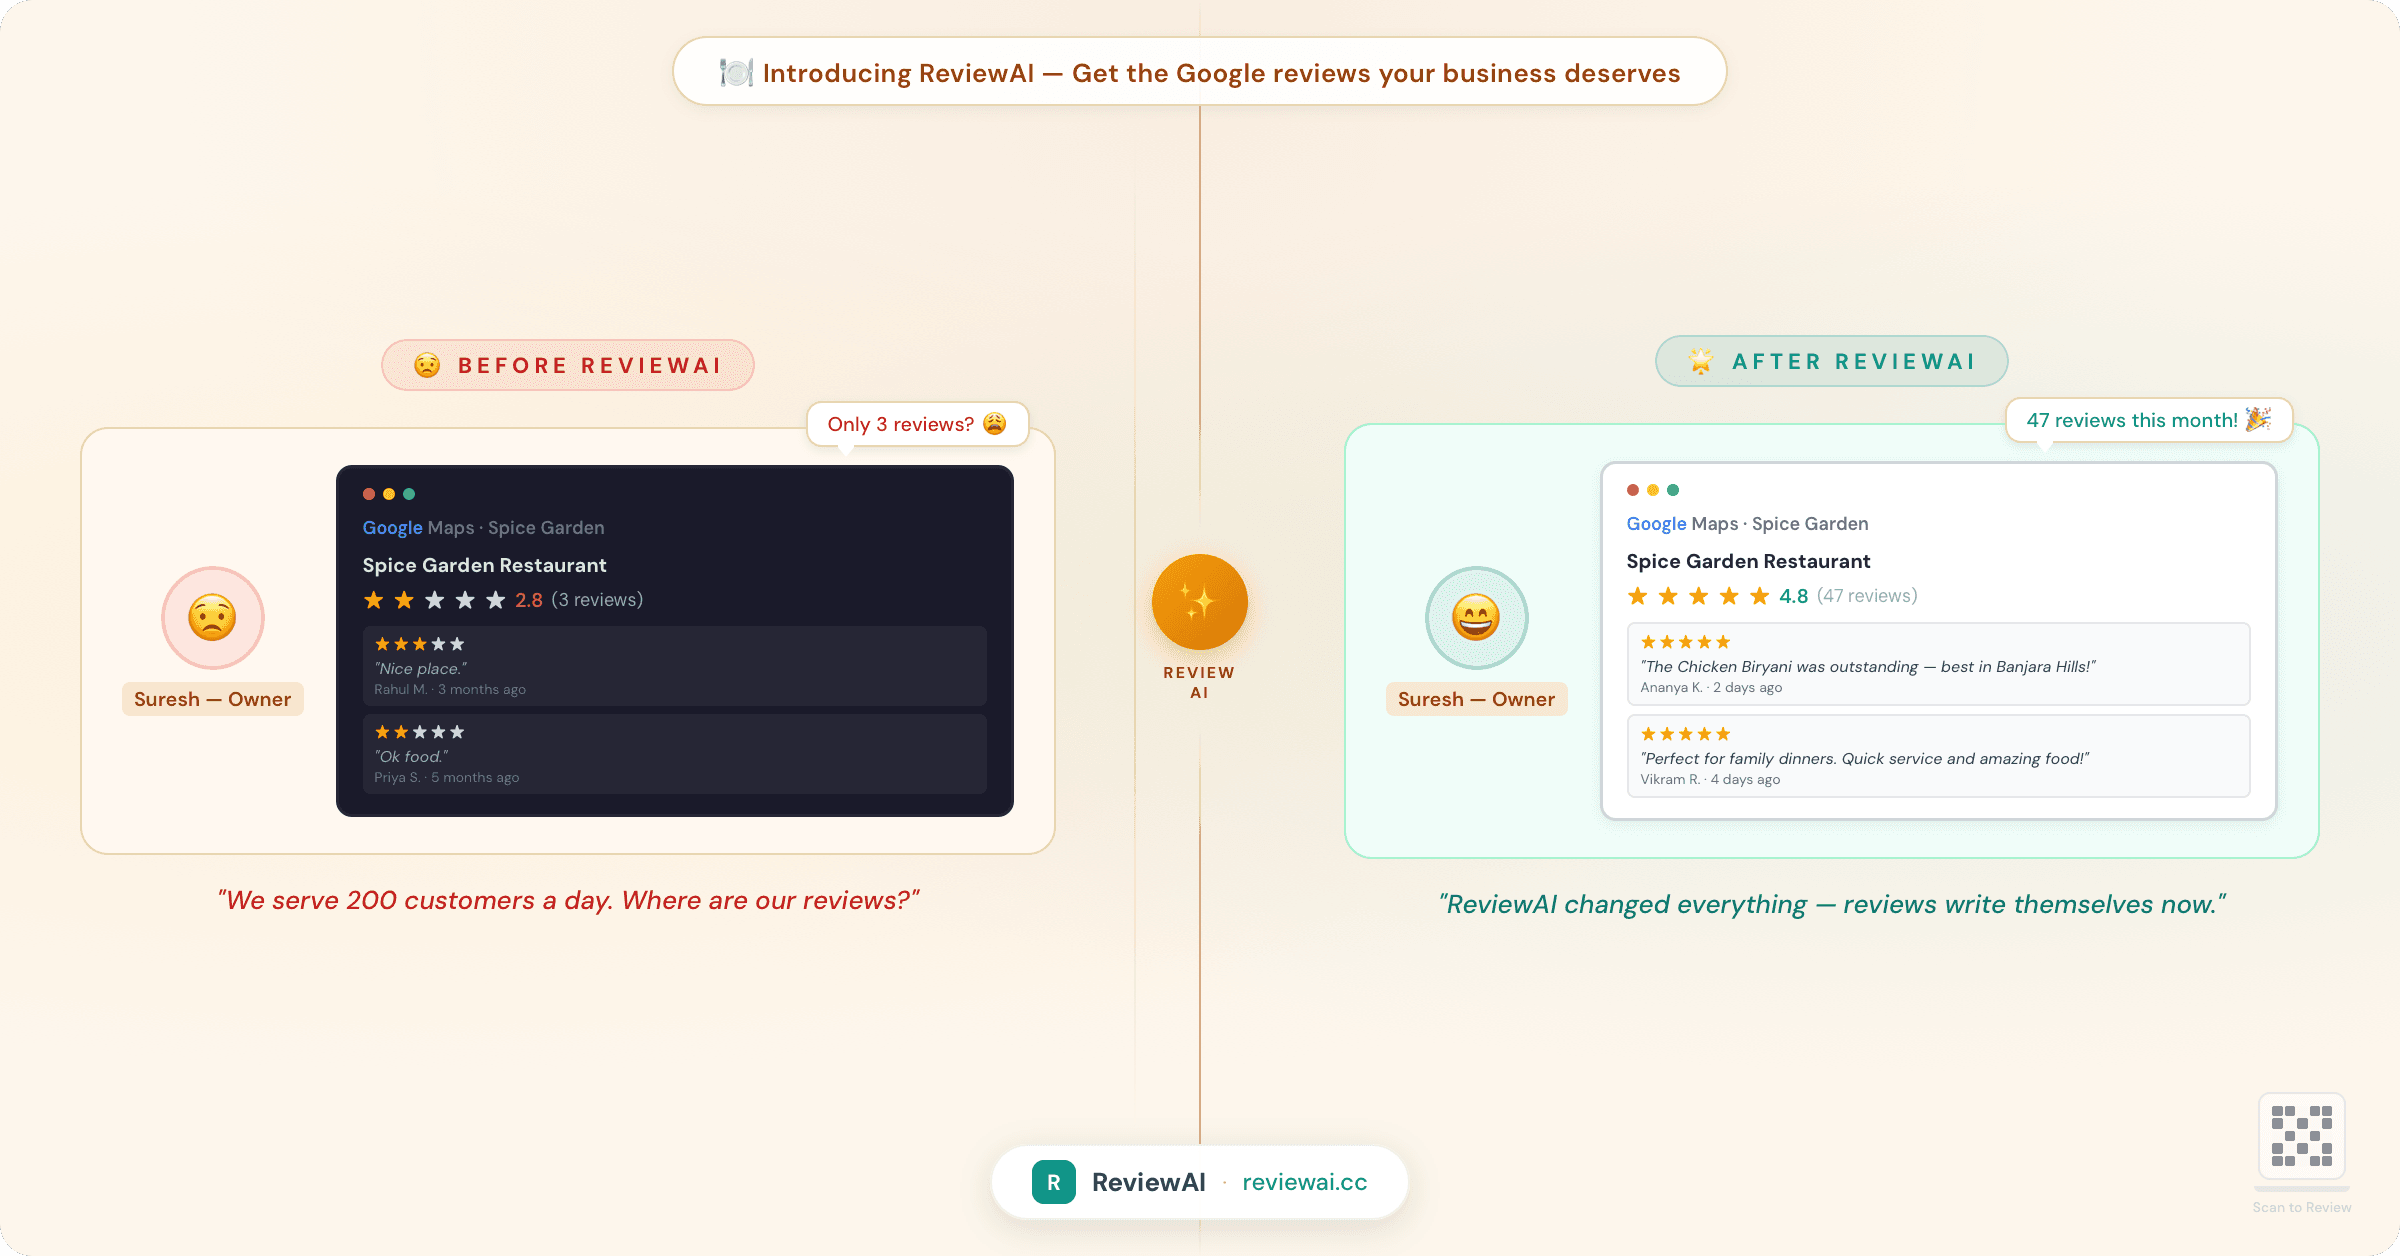Click the "Introducing ReviewAI" header banner text
This screenshot has height=1256, width=2400.
[1221, 73]
